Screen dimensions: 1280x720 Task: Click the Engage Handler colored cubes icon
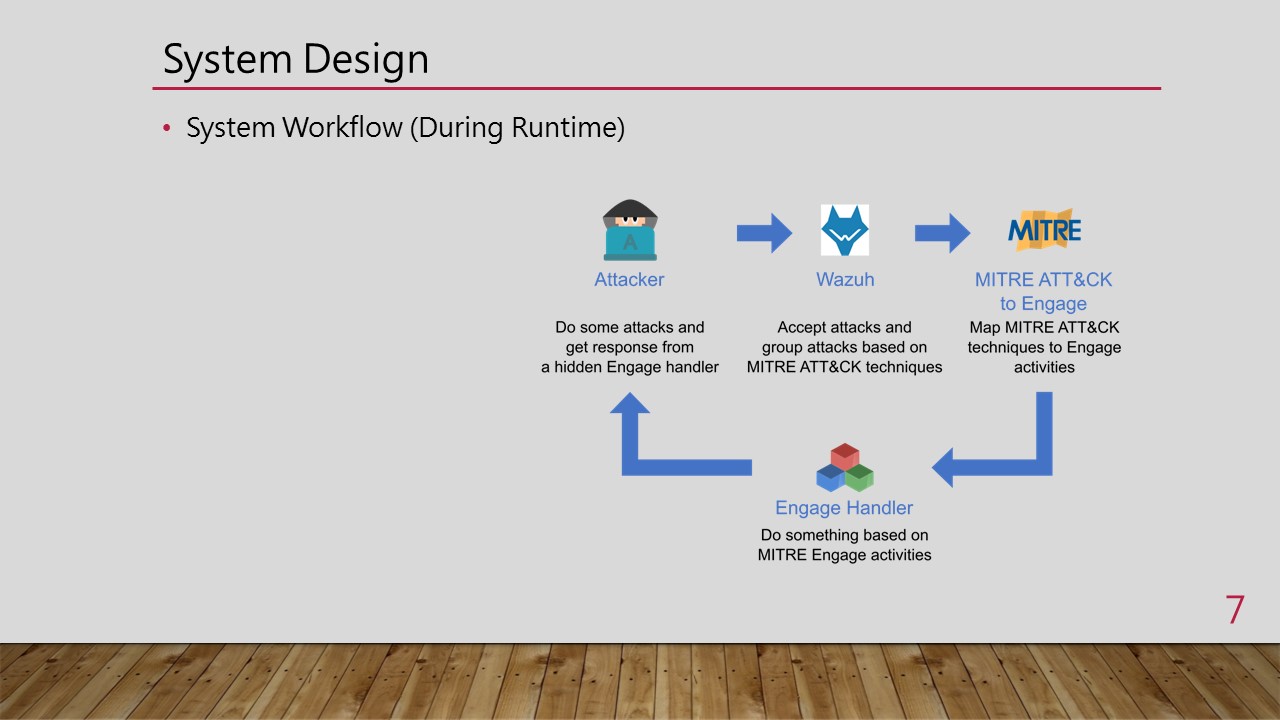(x=845, y=468)
